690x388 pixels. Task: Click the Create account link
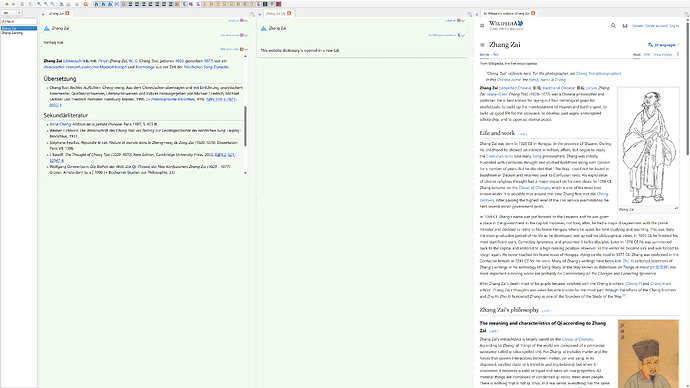(x=656, y=26)
